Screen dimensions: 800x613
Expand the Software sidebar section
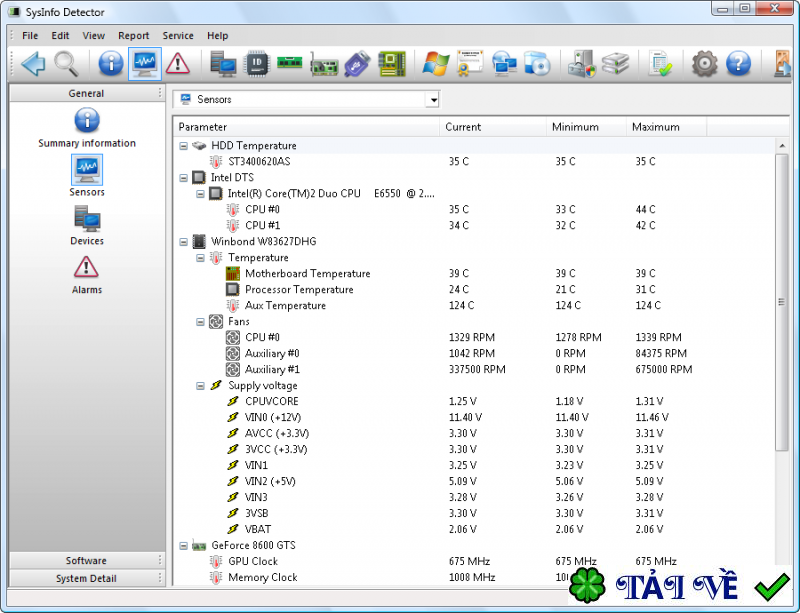click(x=86, y=561)
